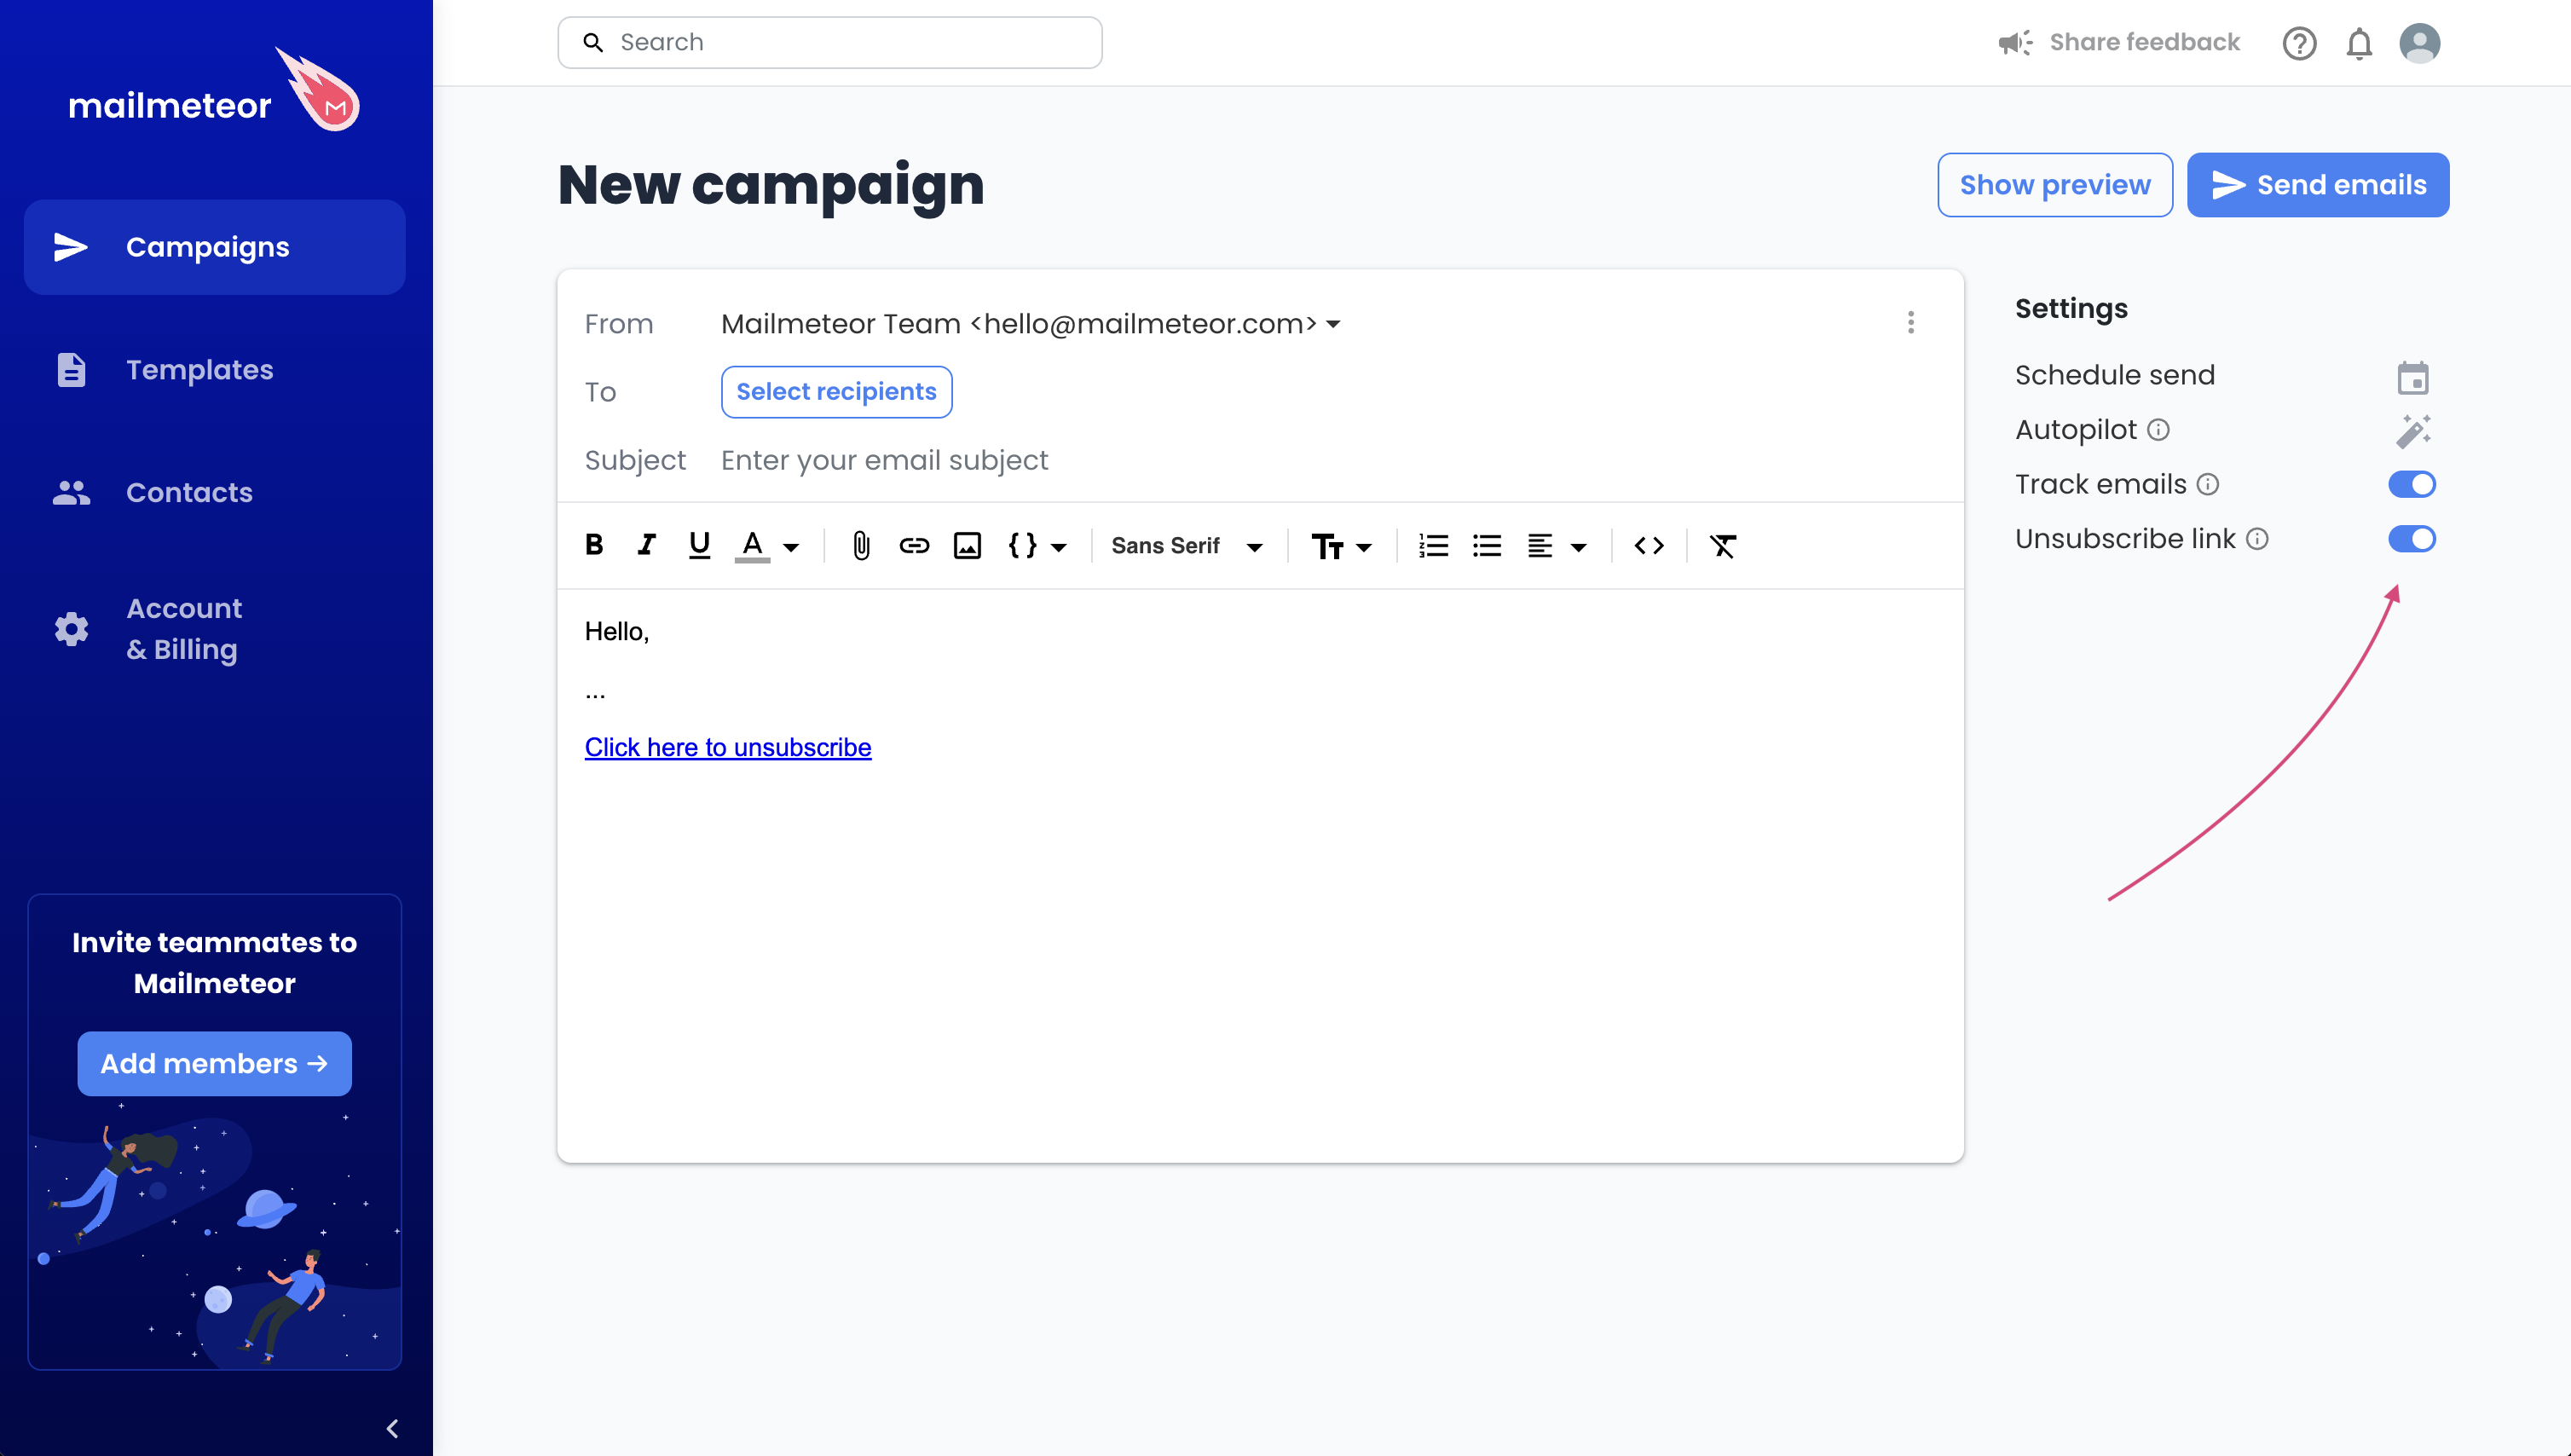The image size is (2571, 1456).
Task: Insert an image into the email
Action: tap(967, 546)
